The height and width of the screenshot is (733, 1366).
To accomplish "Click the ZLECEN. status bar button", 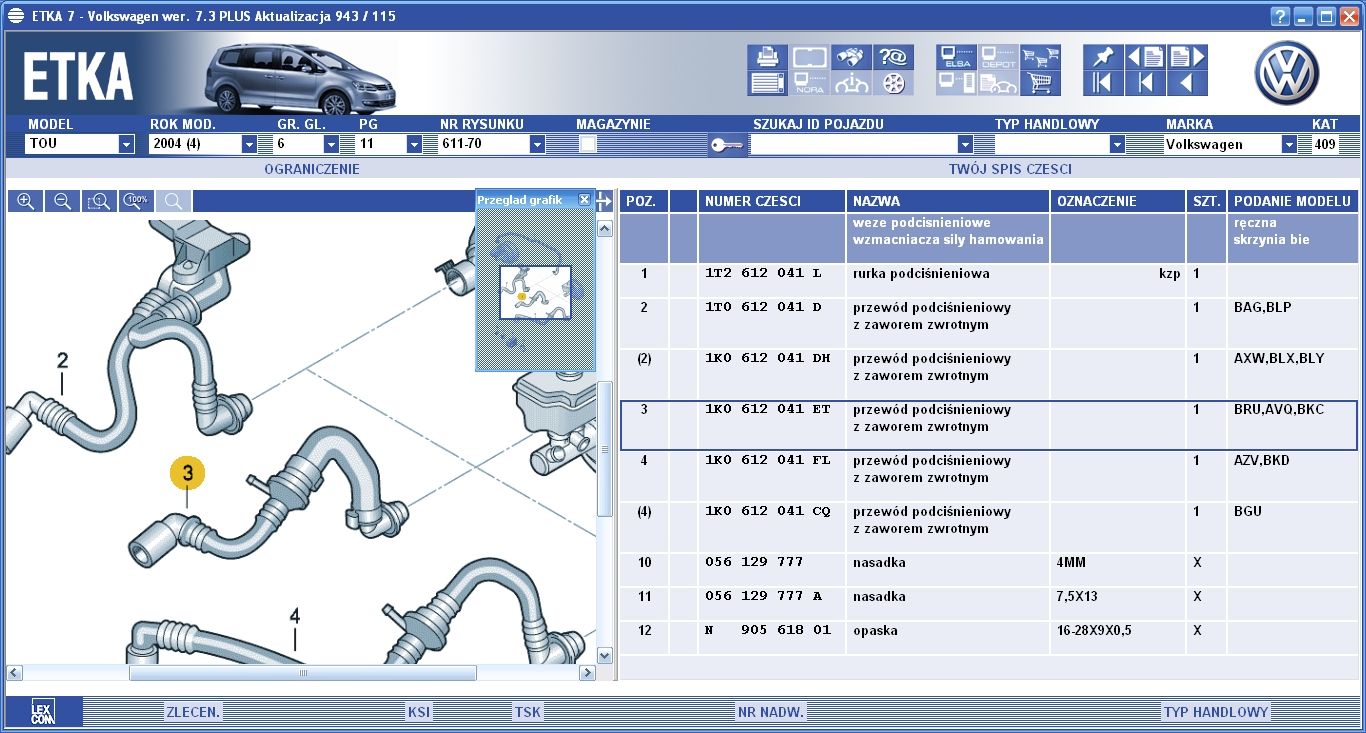I will (x=193, y=712).
